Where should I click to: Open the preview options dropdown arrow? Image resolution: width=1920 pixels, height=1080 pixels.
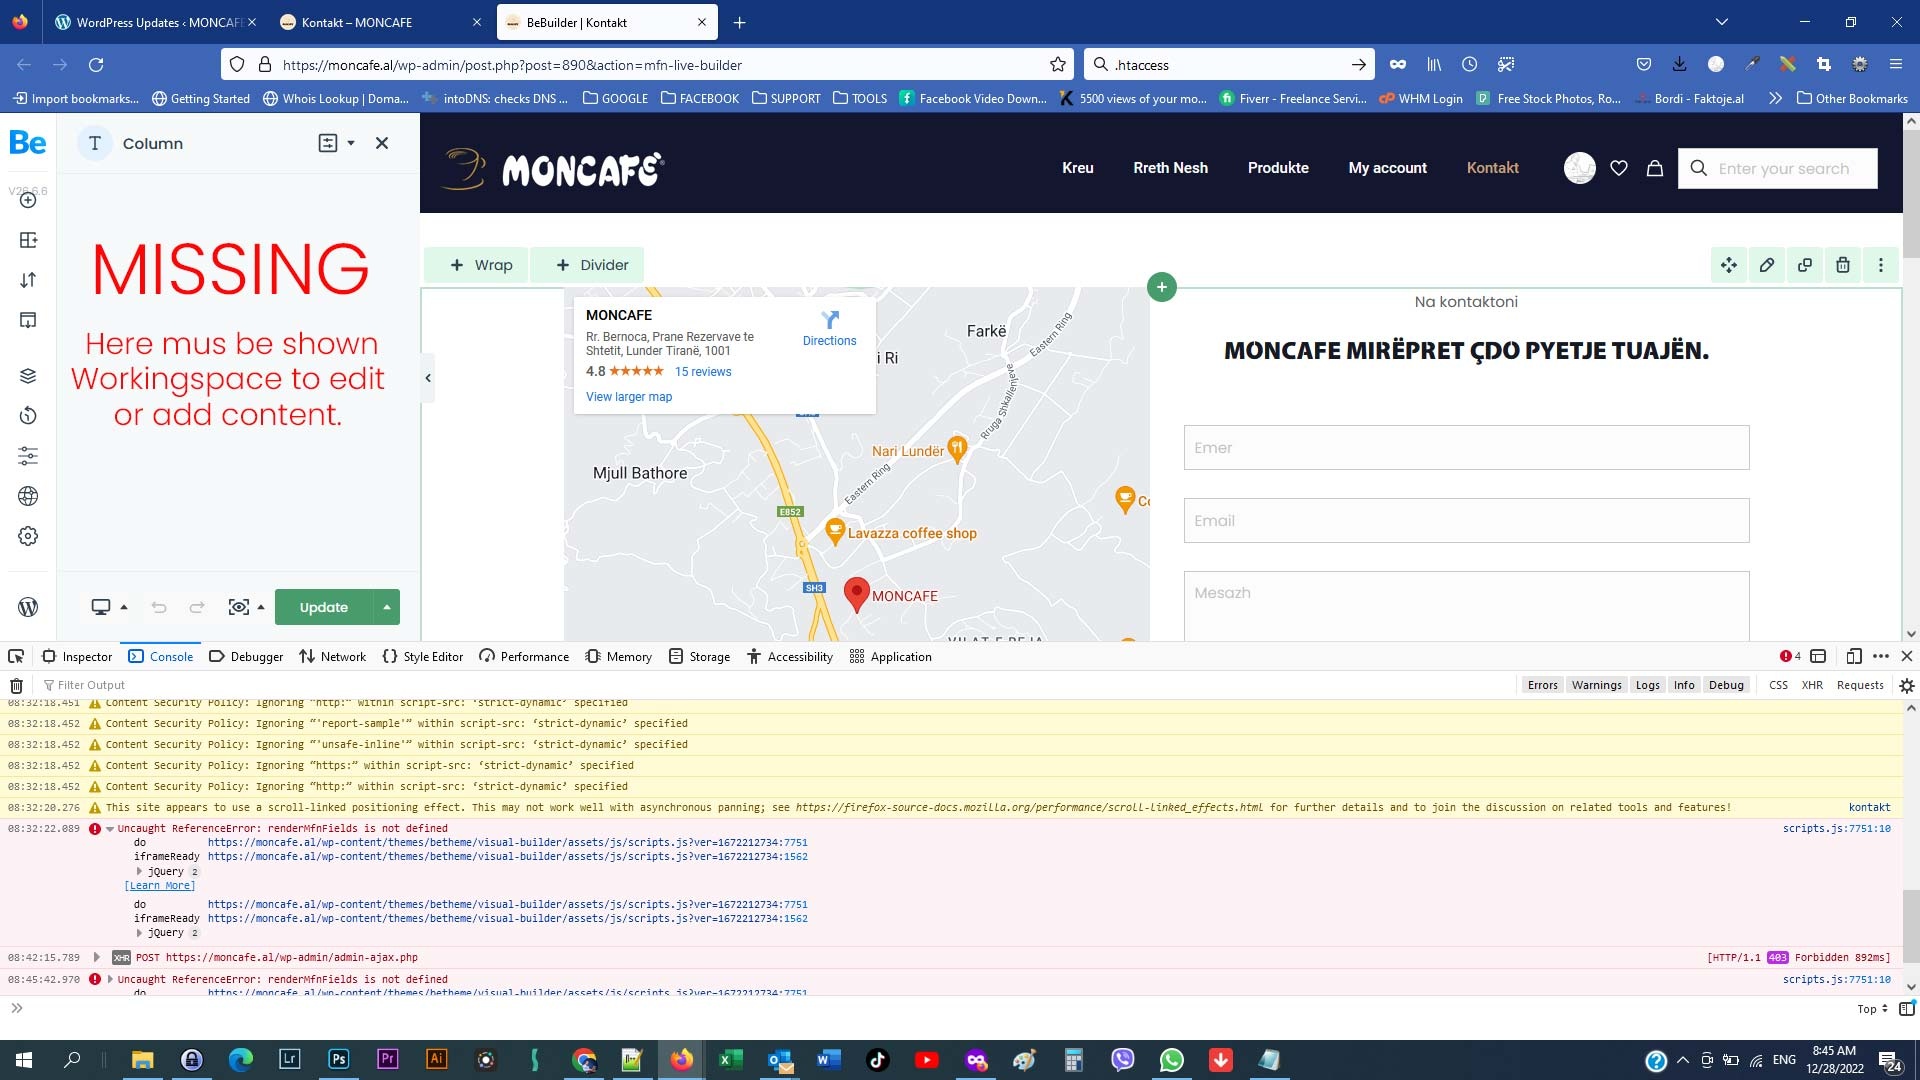261,607
